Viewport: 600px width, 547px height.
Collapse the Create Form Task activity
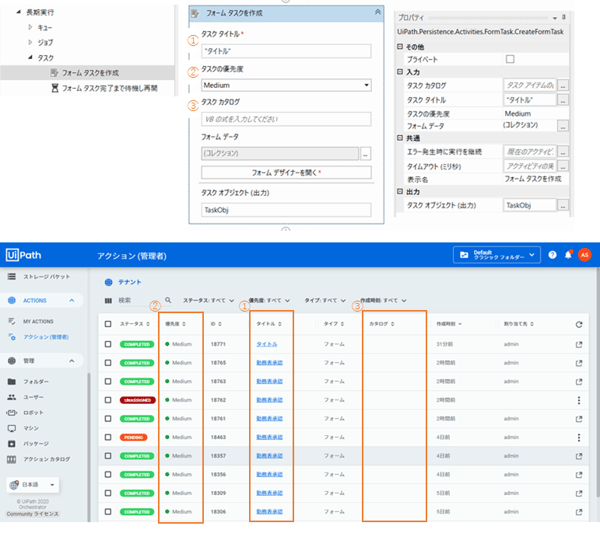pyautogui.click(x=378, y=12)
